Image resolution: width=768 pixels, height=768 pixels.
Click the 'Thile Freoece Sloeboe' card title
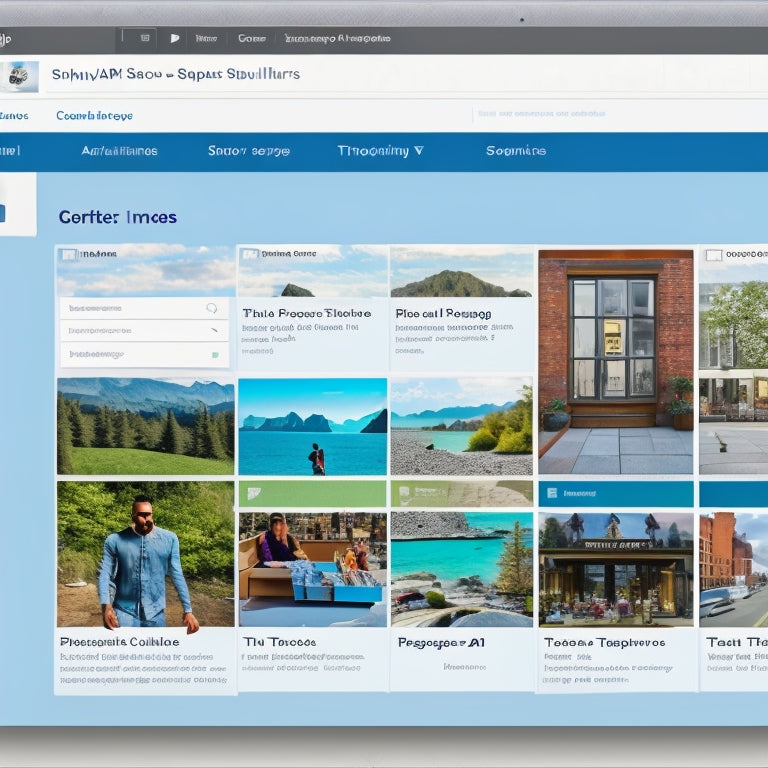tap(306, 313)
